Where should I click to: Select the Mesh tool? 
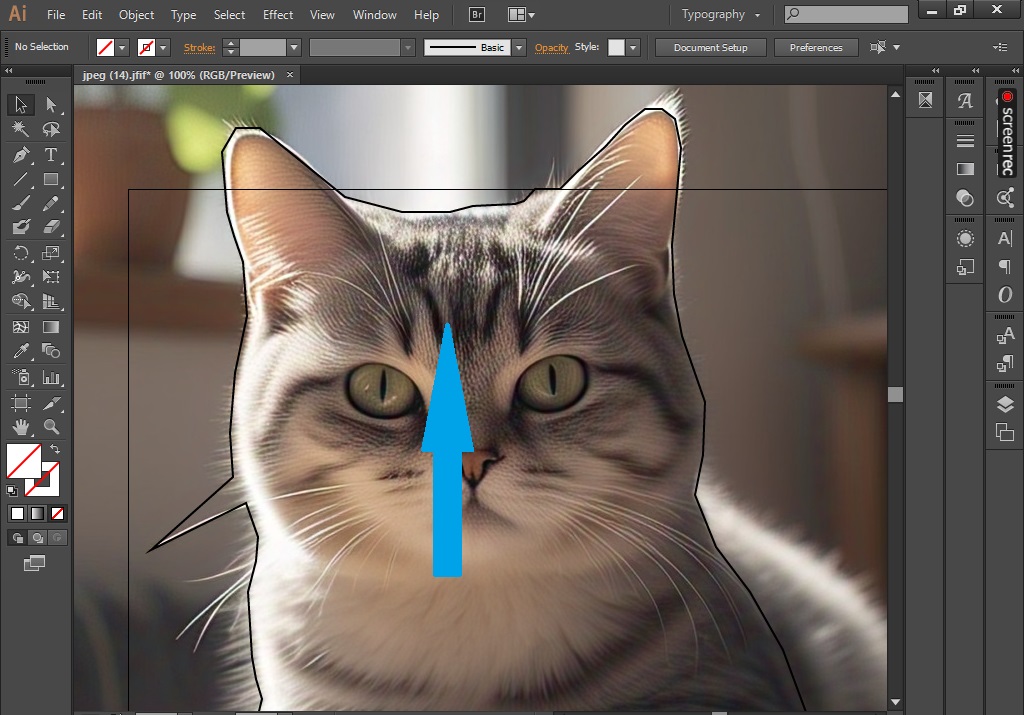pos(21,326)
